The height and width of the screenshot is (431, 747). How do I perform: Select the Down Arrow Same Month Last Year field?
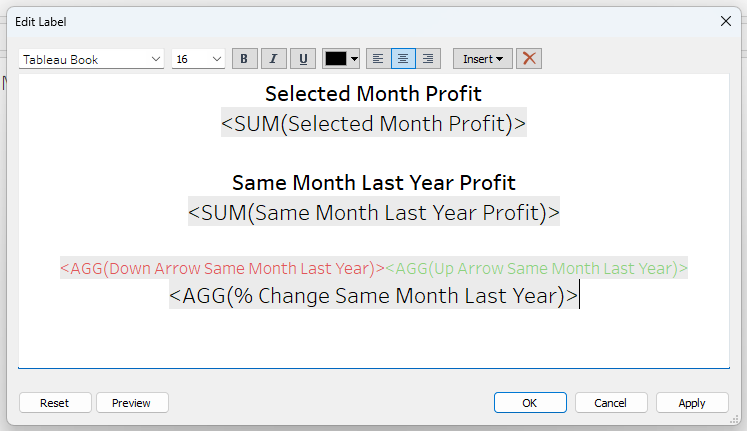pos(222,269)
